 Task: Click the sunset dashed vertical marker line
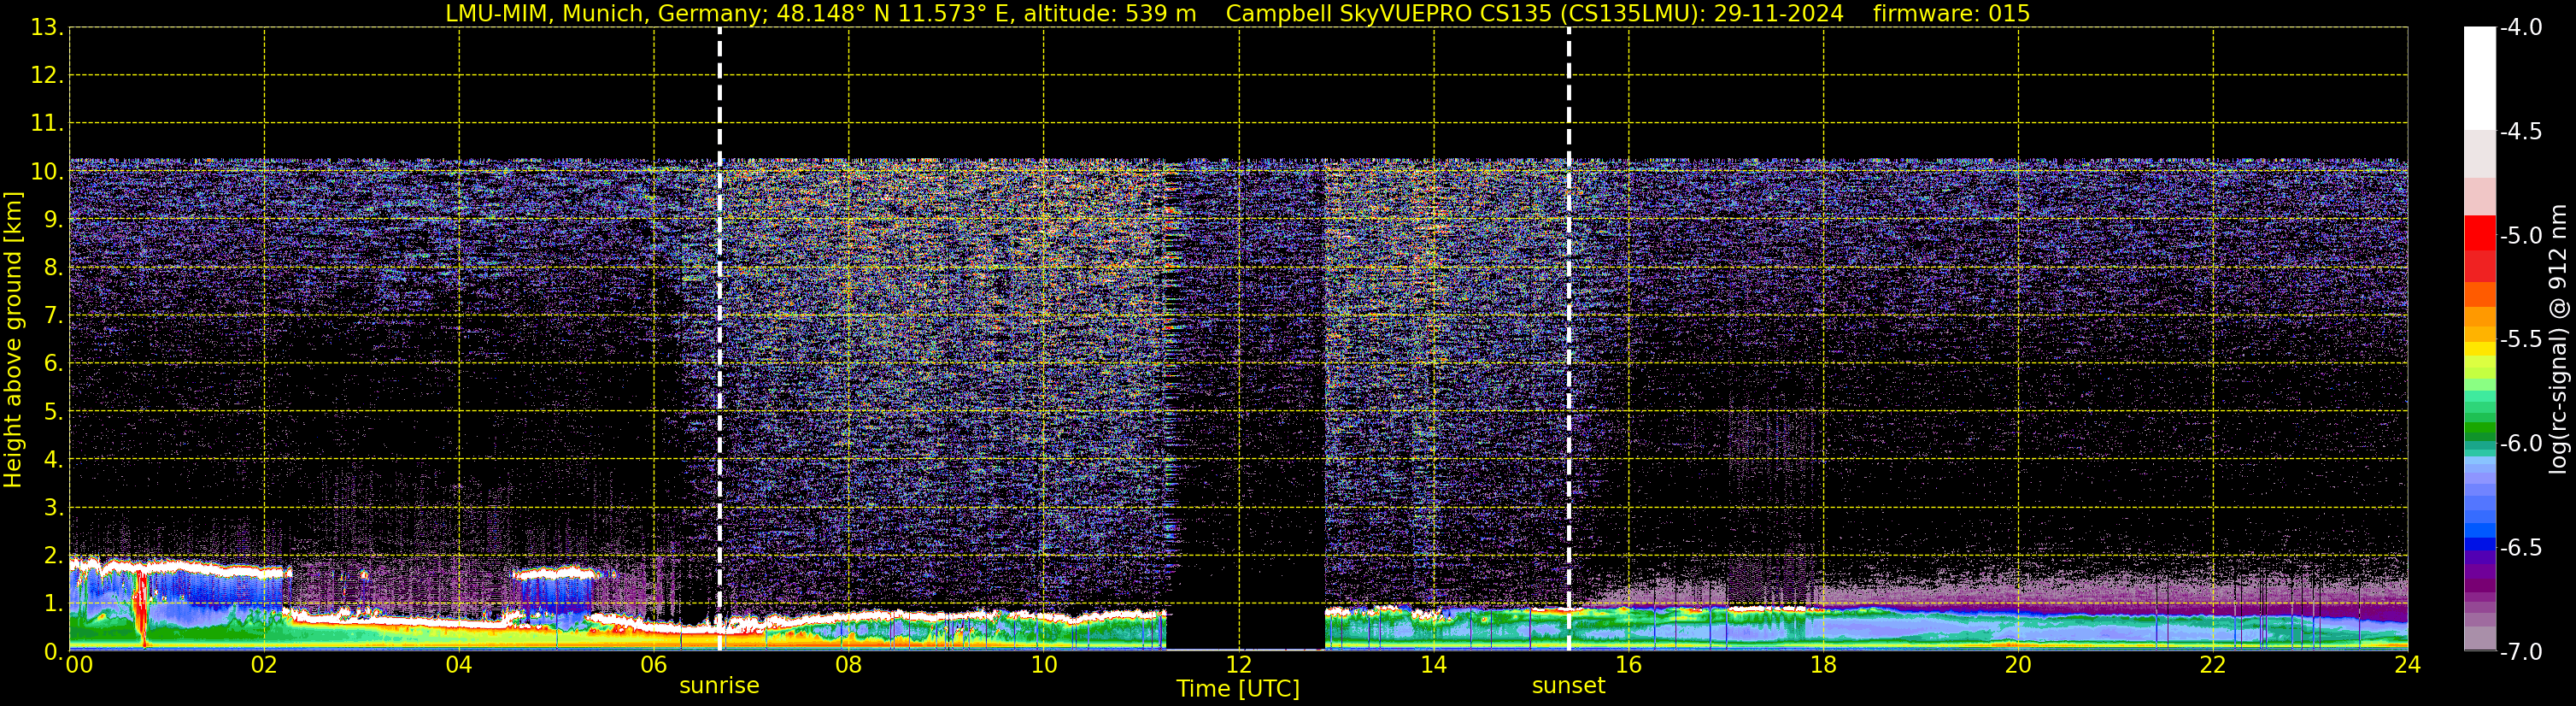(x=1568, y=339)
